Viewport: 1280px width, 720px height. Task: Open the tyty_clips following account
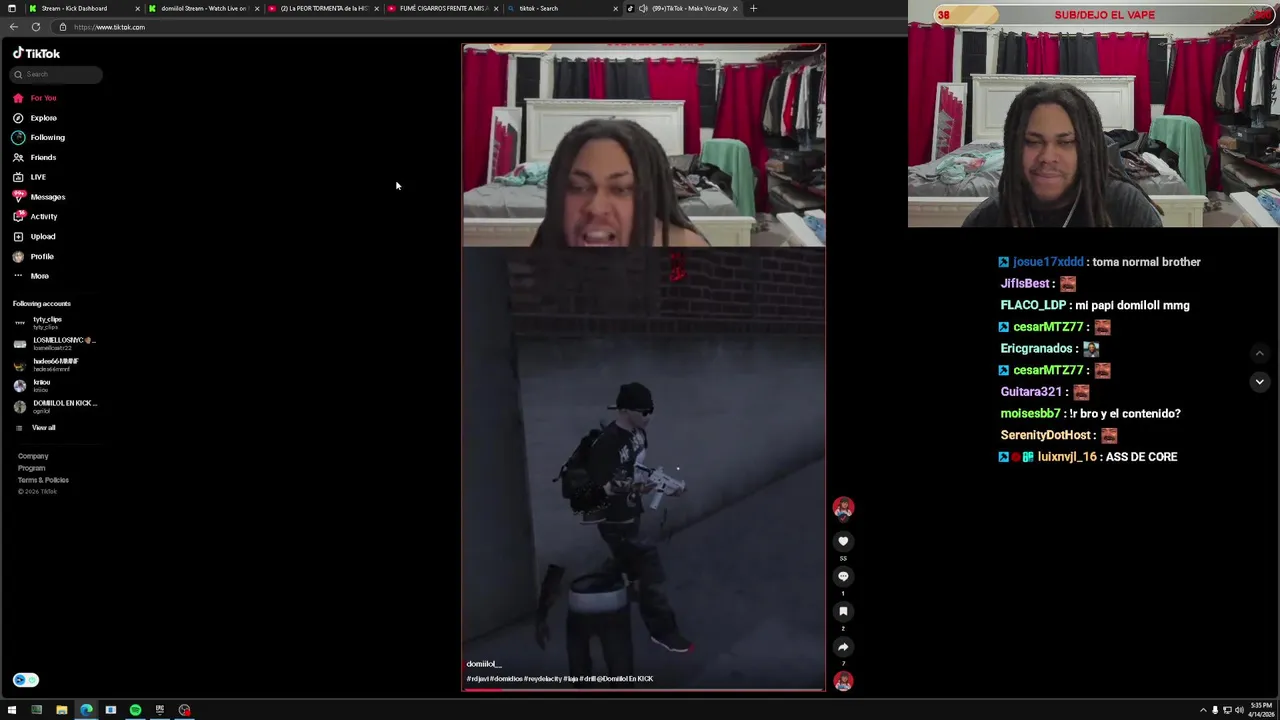tap(40, 322)
